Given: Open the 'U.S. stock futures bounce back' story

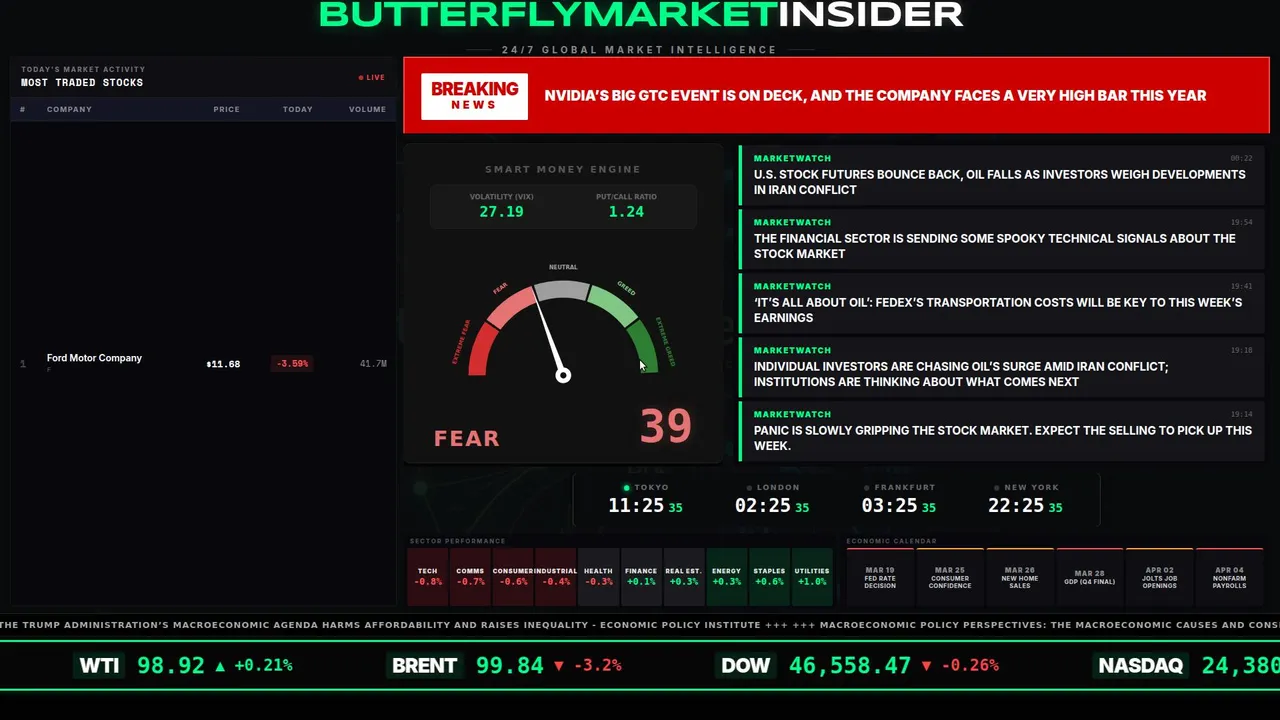Looking at the screenshot, I should click(x=1002, y=175).
